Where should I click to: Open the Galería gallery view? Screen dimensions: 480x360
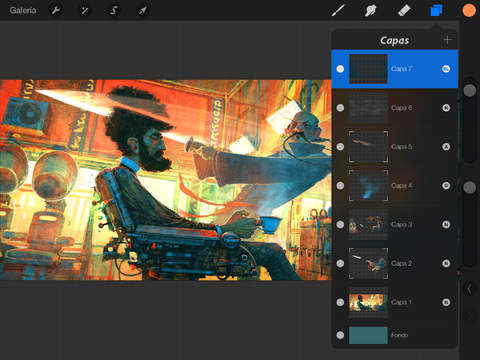pyautogui.click(x=23, y=11)
